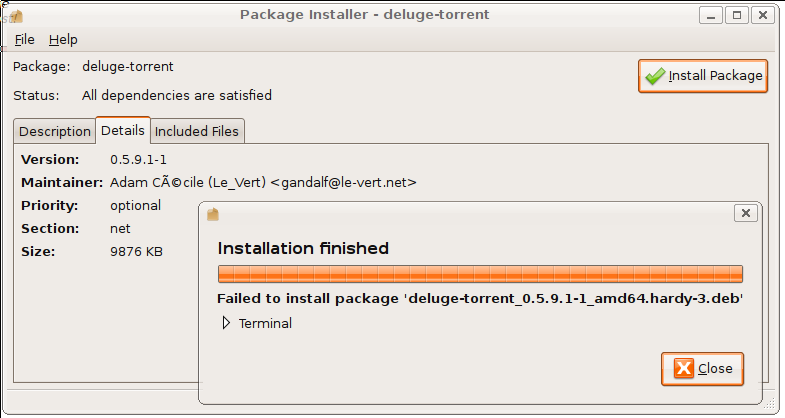785x418 pixels.
Task: Switch to the Description tab
Action: point(55,131)
